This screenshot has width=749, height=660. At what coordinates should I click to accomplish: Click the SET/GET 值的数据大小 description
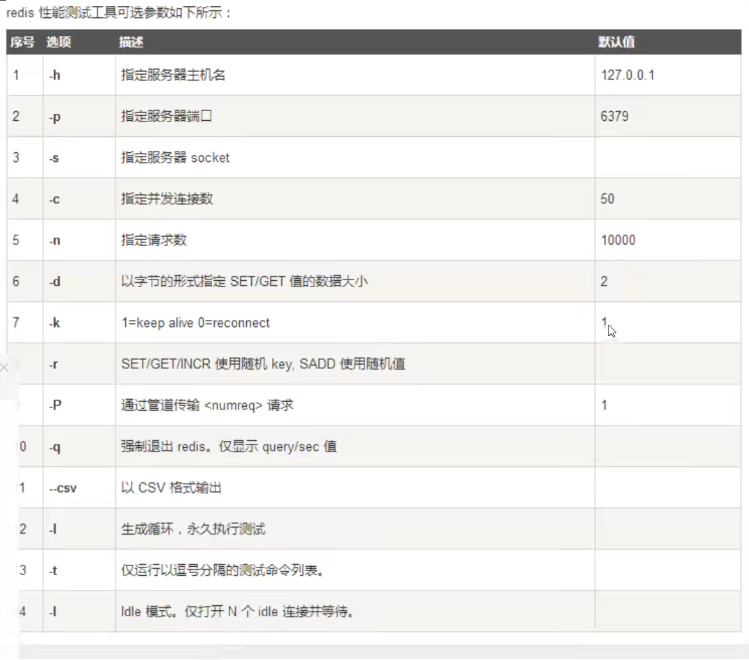244,281
